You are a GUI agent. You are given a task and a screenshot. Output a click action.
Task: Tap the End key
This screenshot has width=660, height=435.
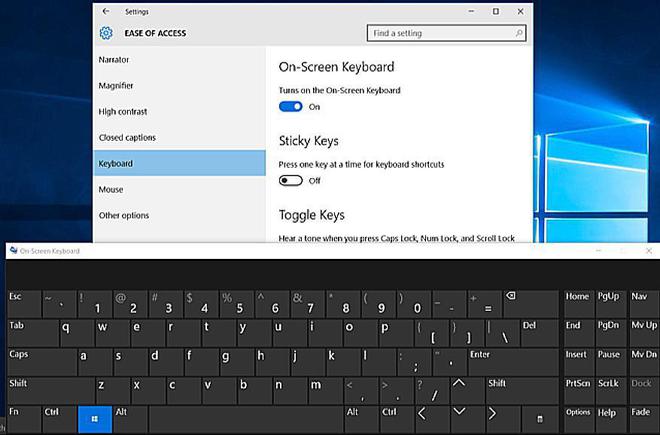pos(579,333)
